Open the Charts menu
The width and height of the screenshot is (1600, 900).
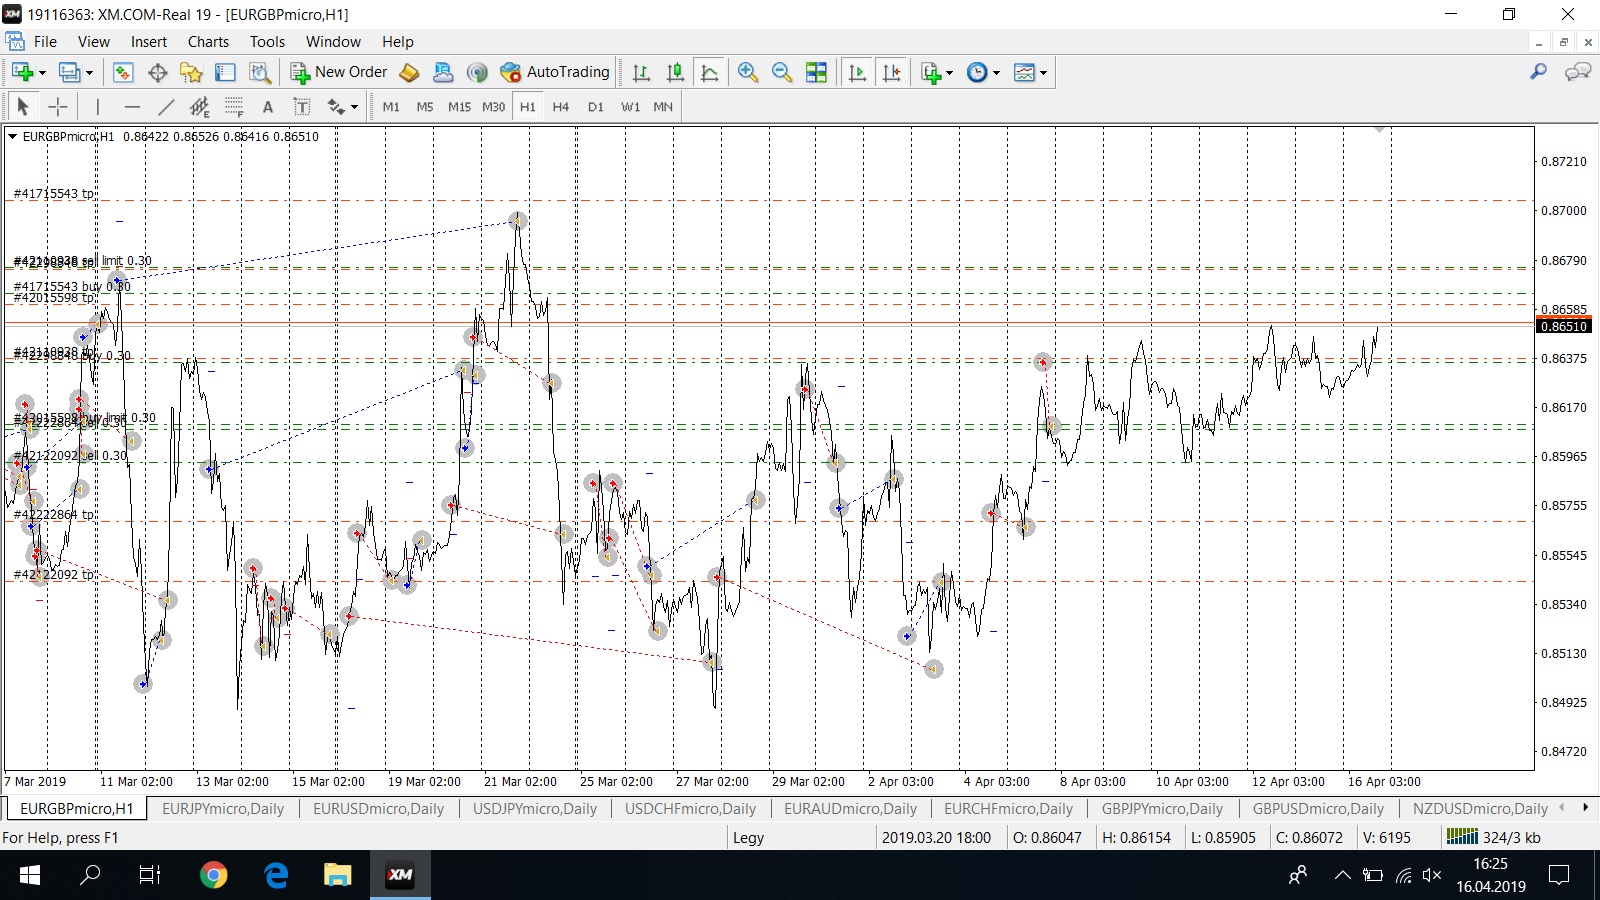(208, 42)
